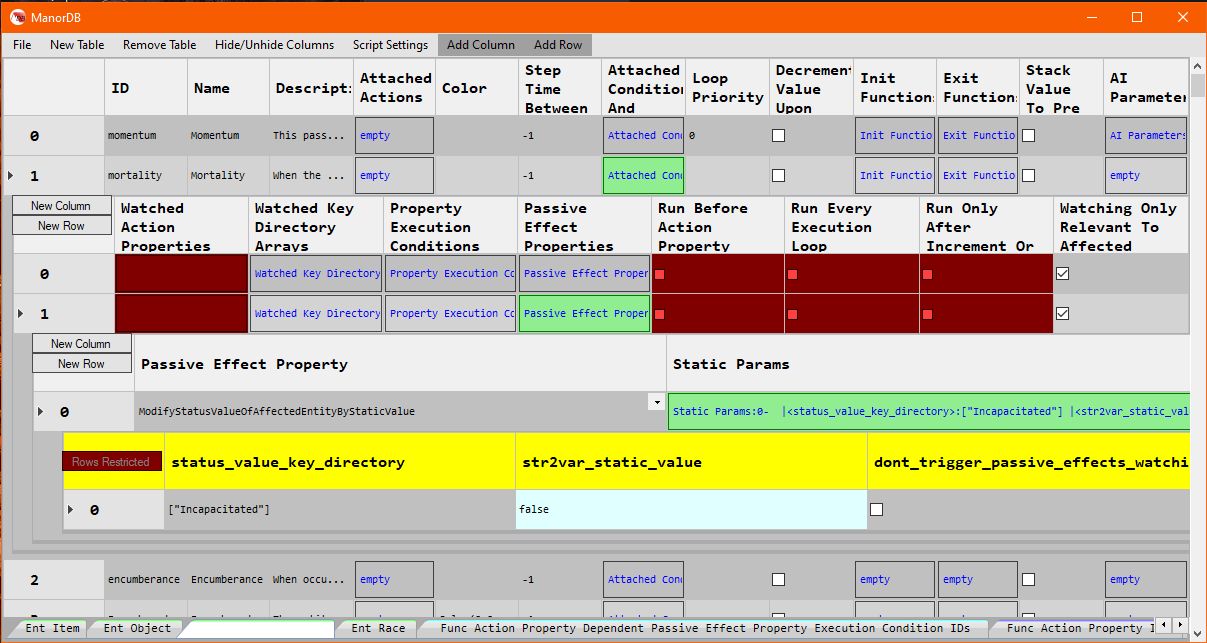This screenshot has height=643, width=1207.
Task: Toggle Run Every Execution Loop box in sub-row 1
Action: (x=793, y=314)
